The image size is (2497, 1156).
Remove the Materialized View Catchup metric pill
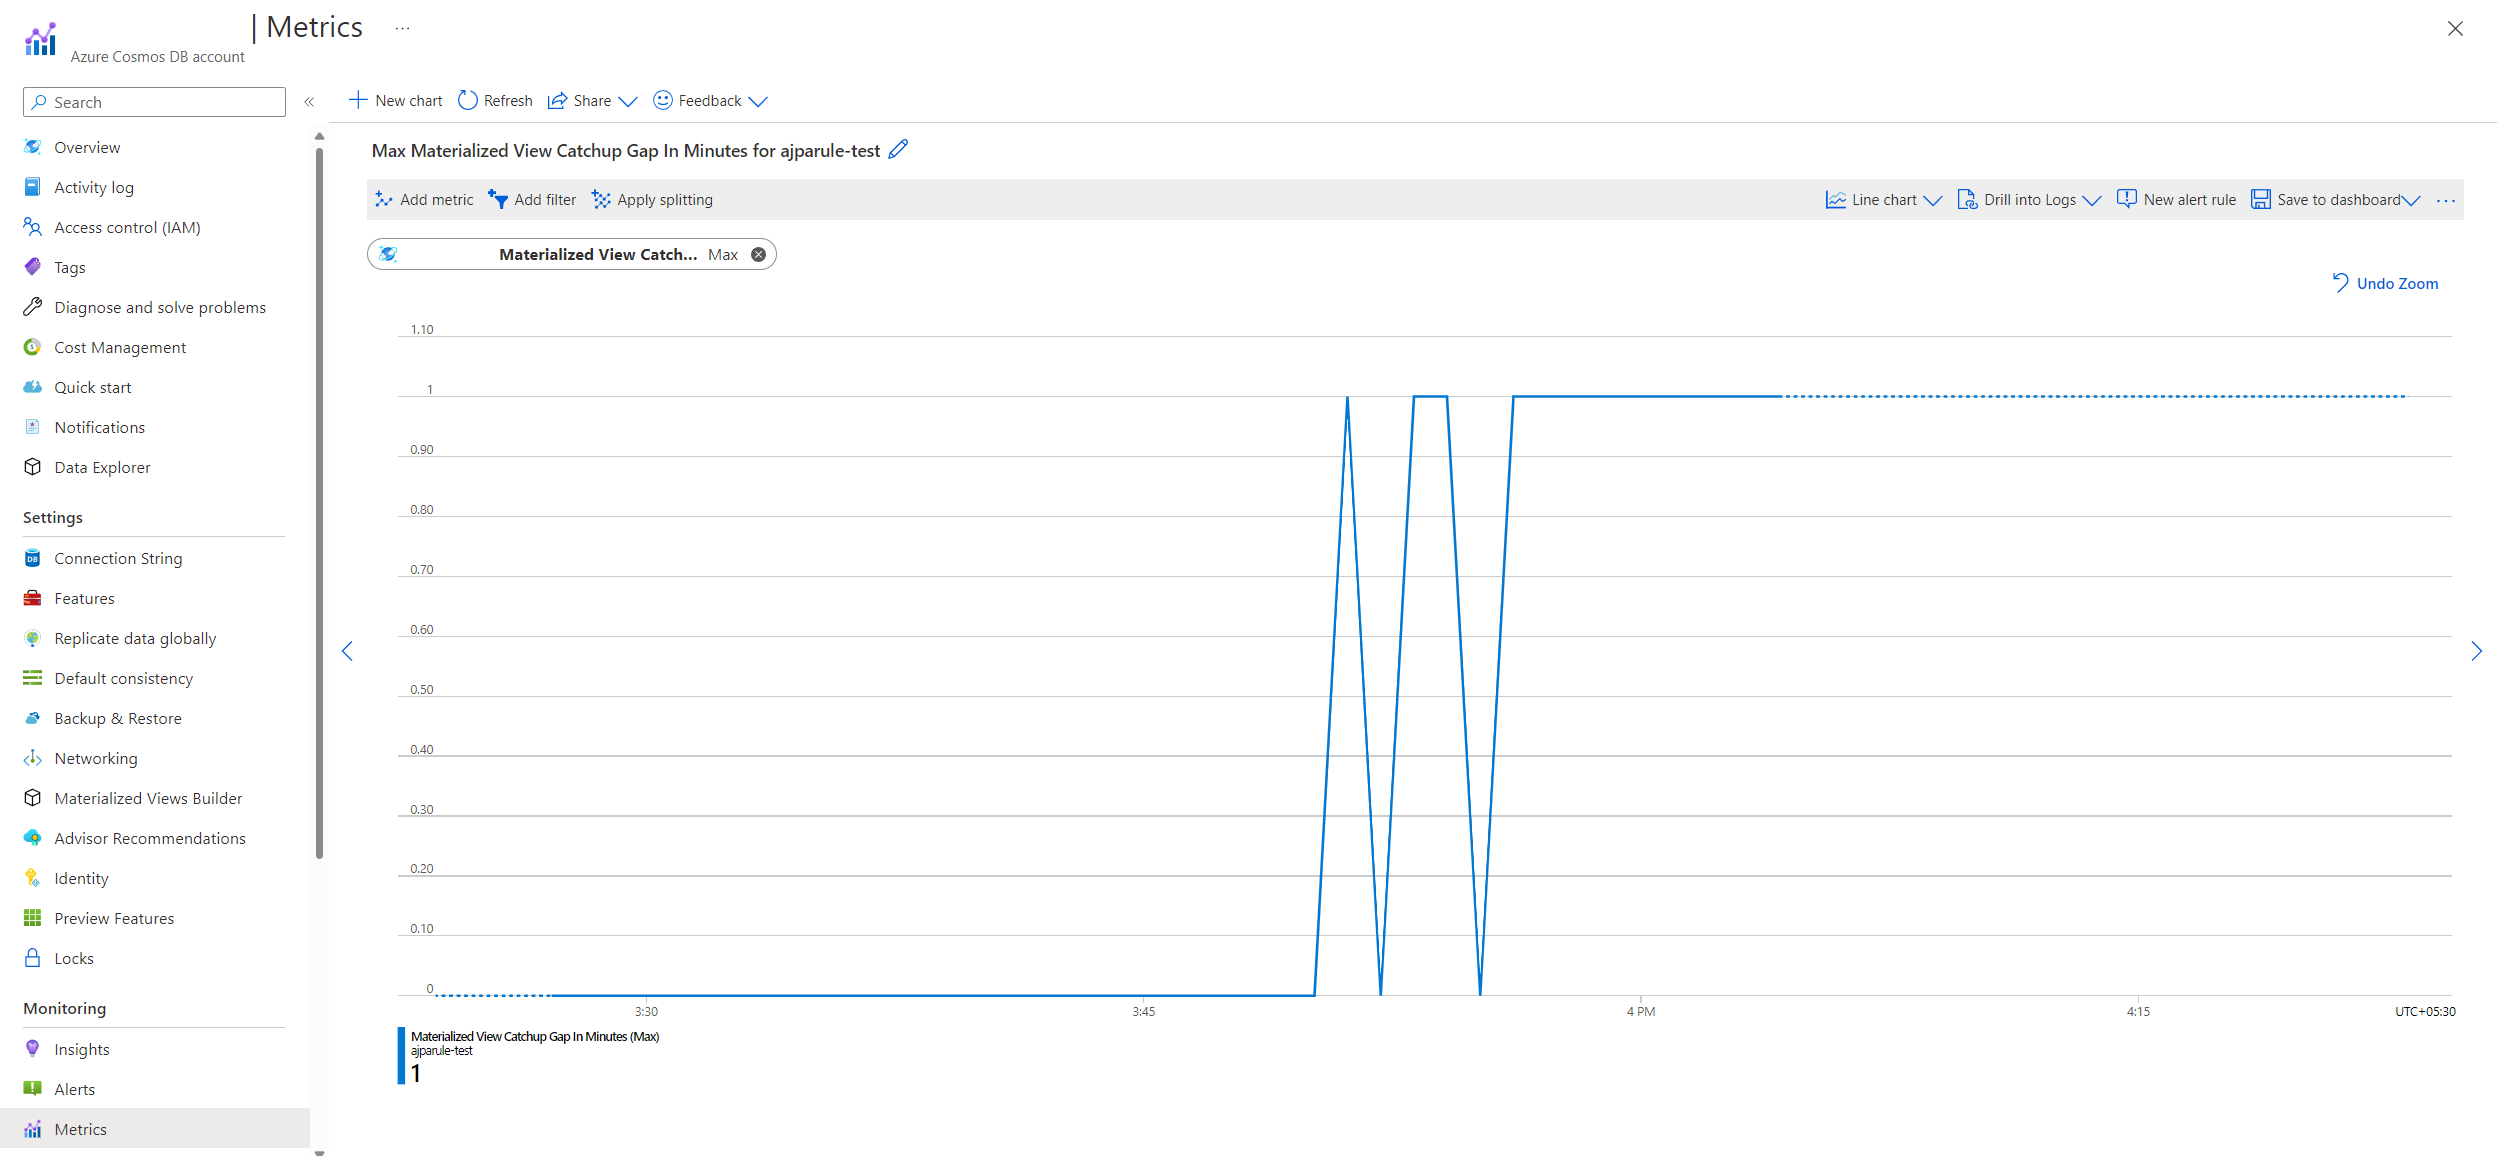759,255
